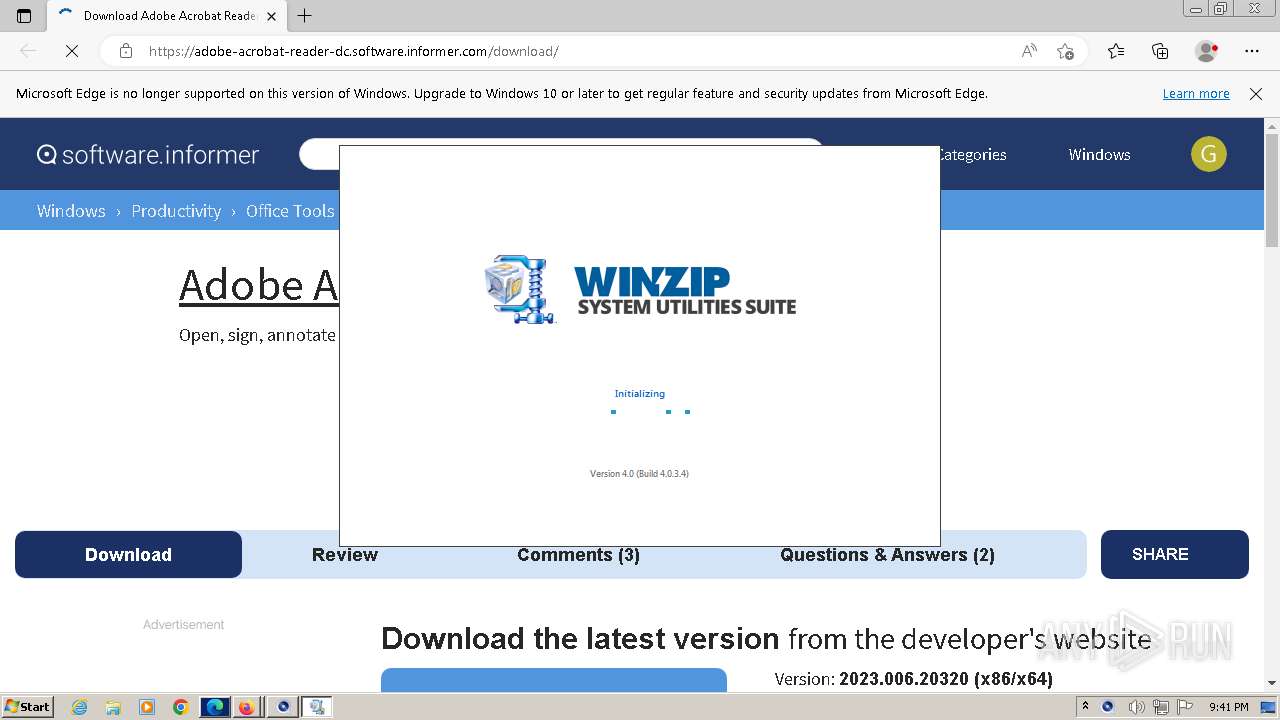Follow the Learn more link

click(x=1196, y=94)
